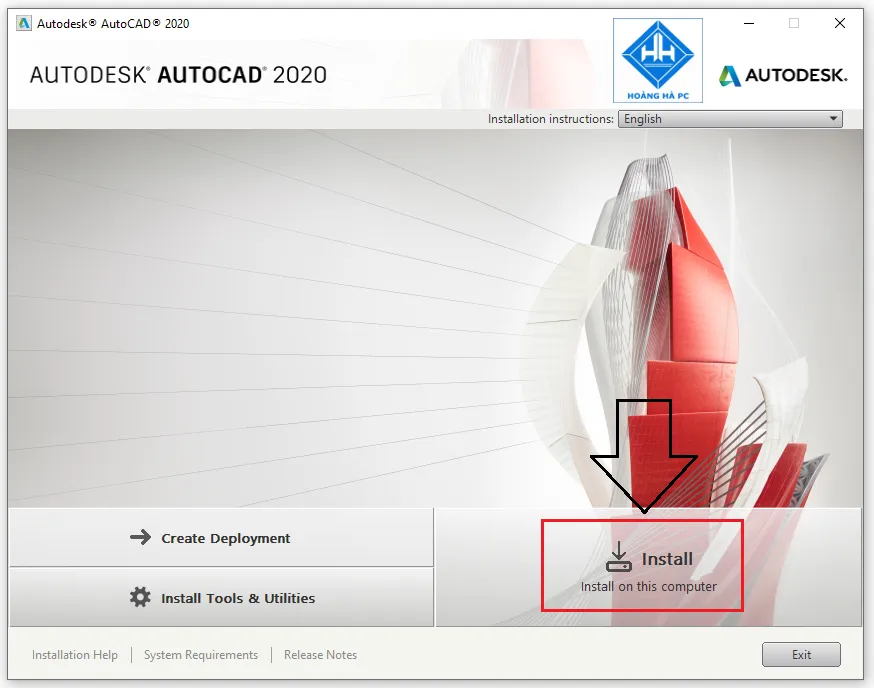Open the installation instructions language dropdown
This screenshot has height=688, width=874.
click(730, 118)
